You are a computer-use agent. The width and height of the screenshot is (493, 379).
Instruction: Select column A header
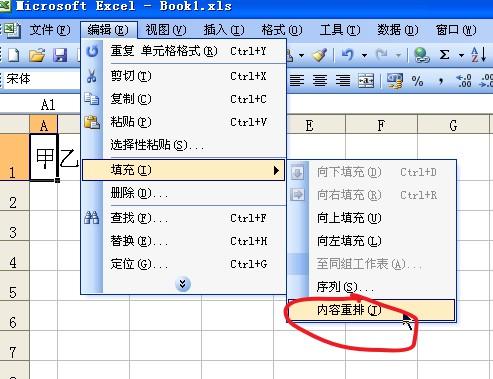point(44,126)
